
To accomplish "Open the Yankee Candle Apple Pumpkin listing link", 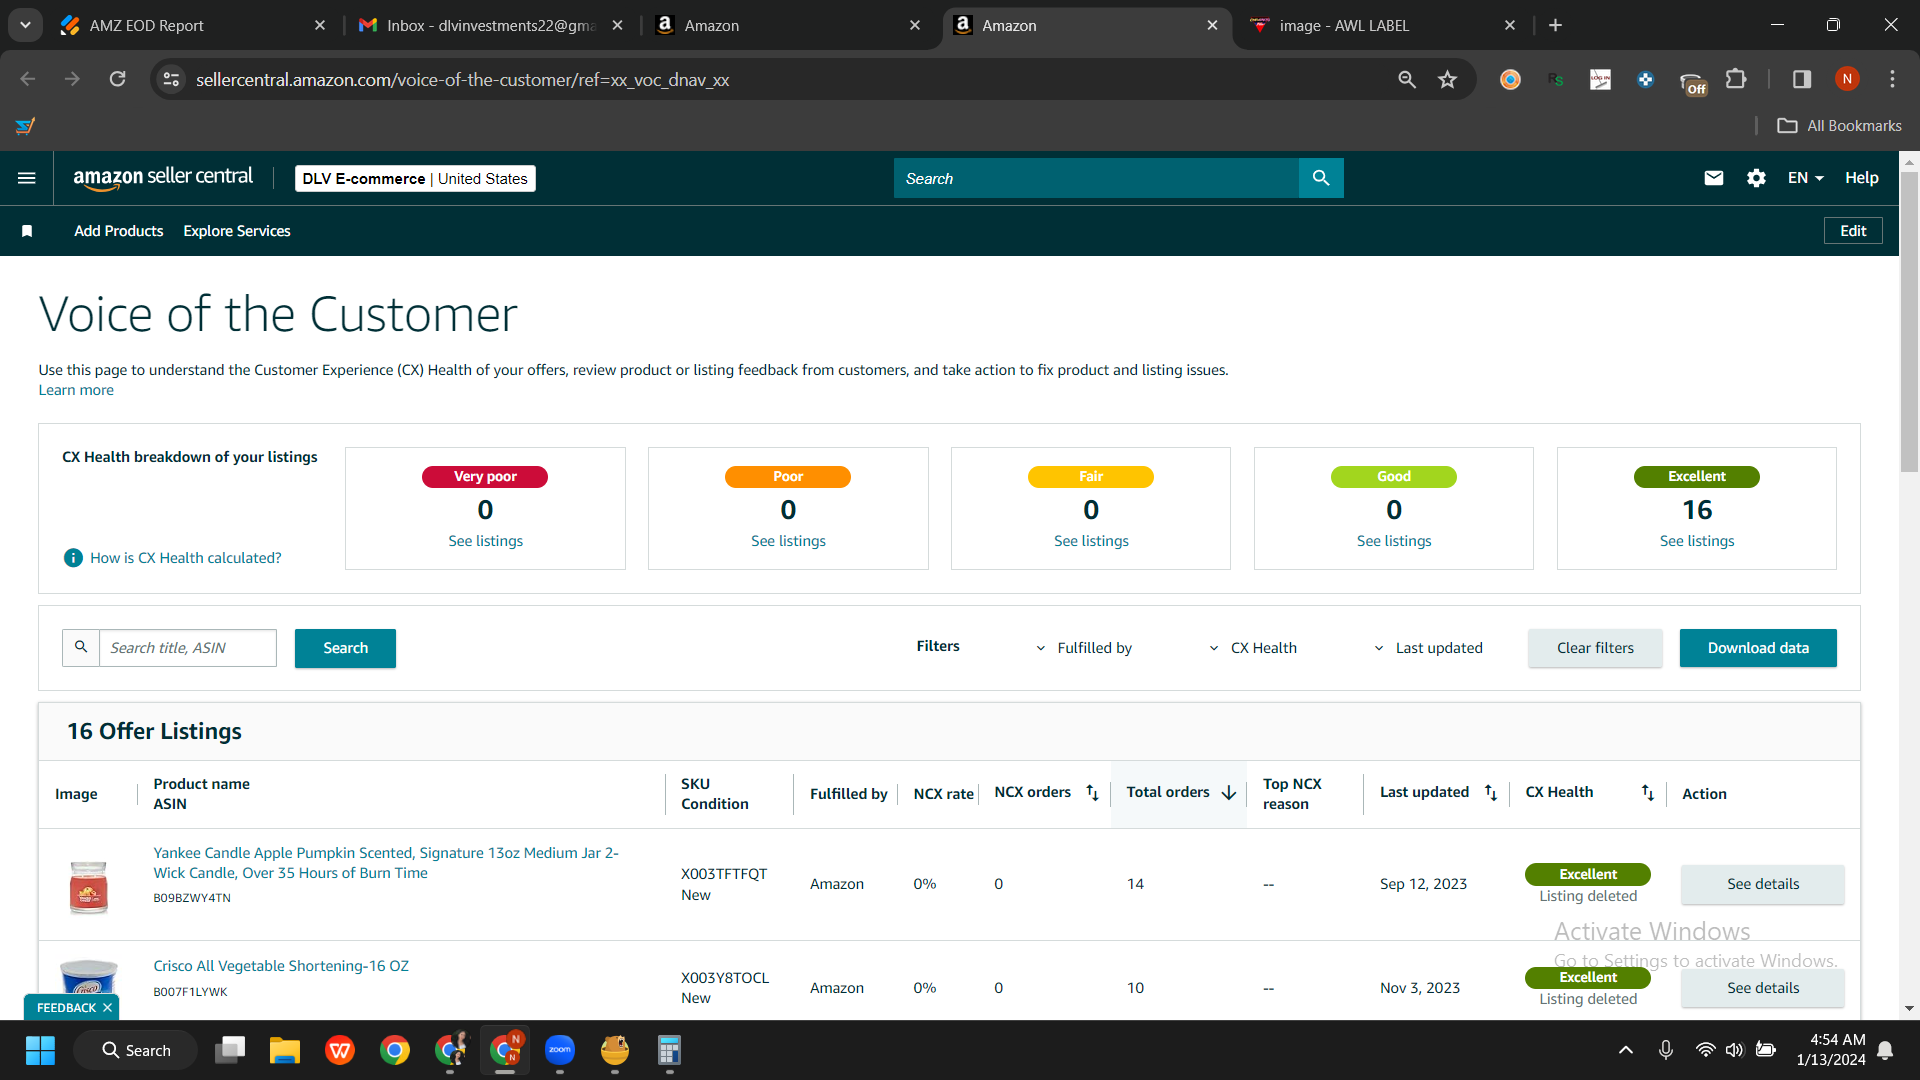I will (386, 863).
